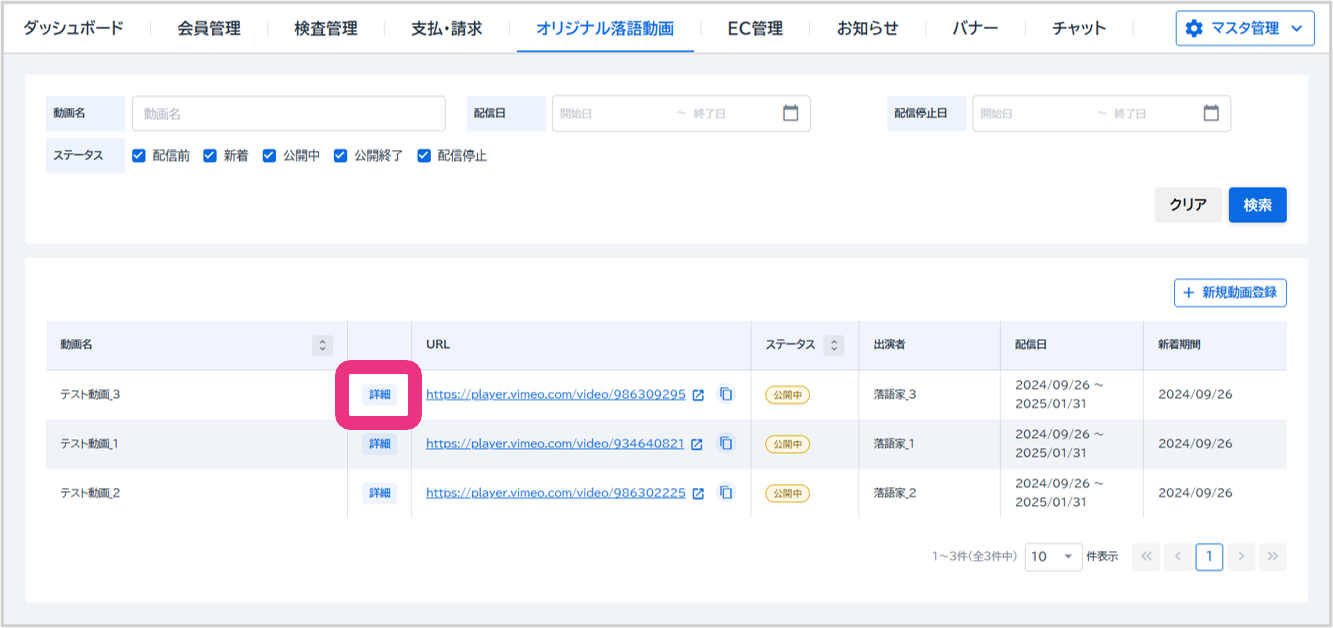Viewport: 1333px width, 628px height.
Task: Open external link icon for video 934640821
Action: 697,444
